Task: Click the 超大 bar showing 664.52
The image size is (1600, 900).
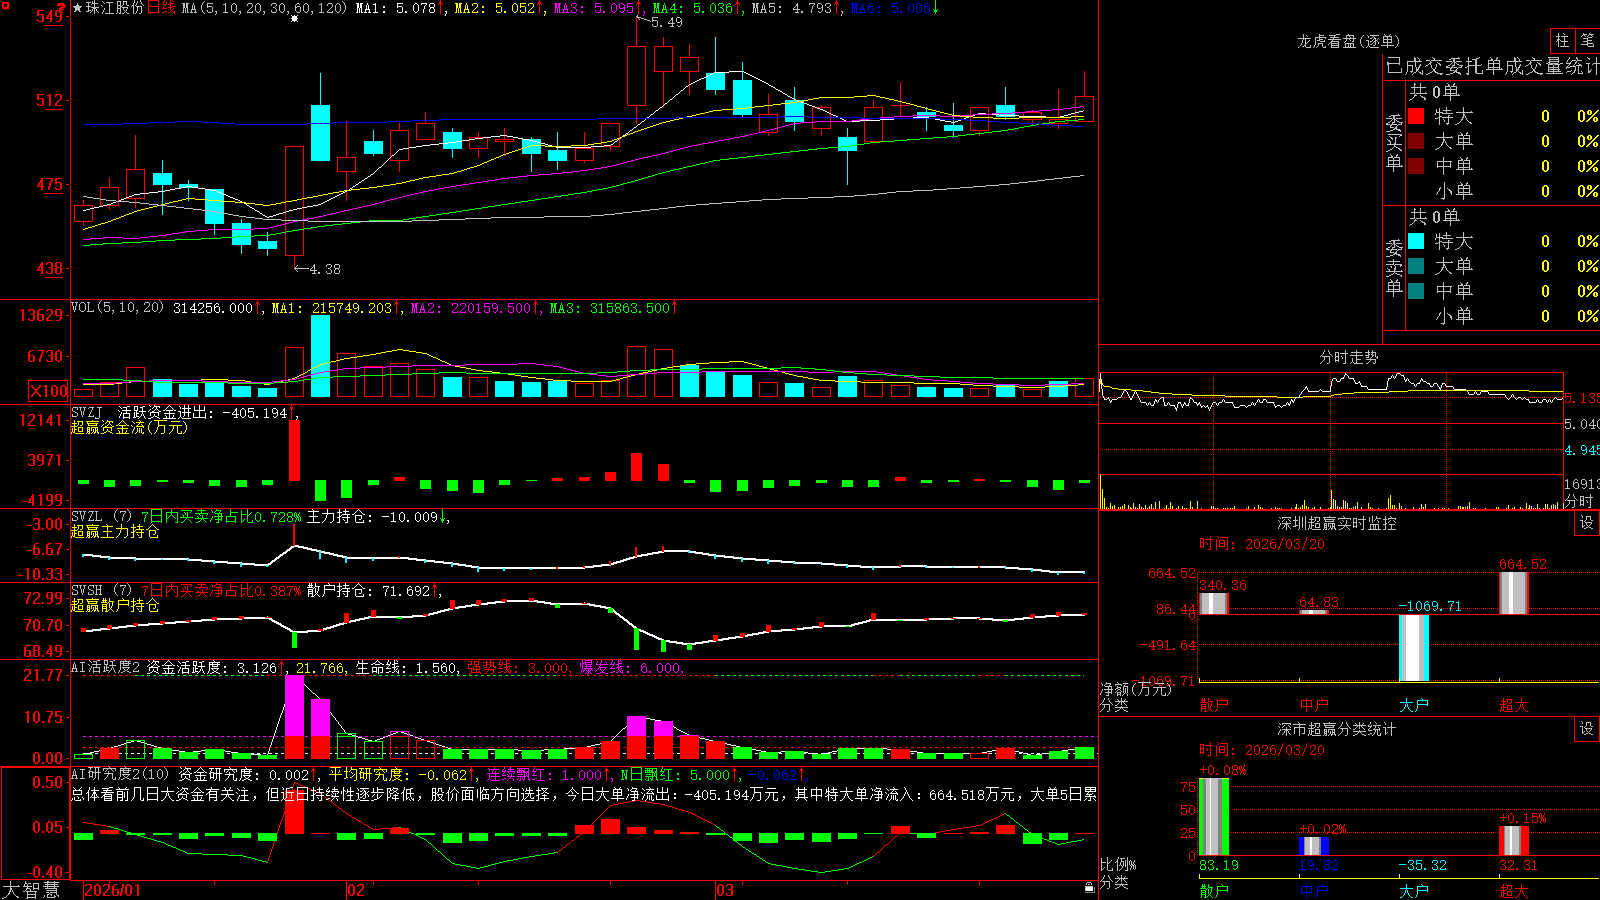Action: coord(1514,593)
